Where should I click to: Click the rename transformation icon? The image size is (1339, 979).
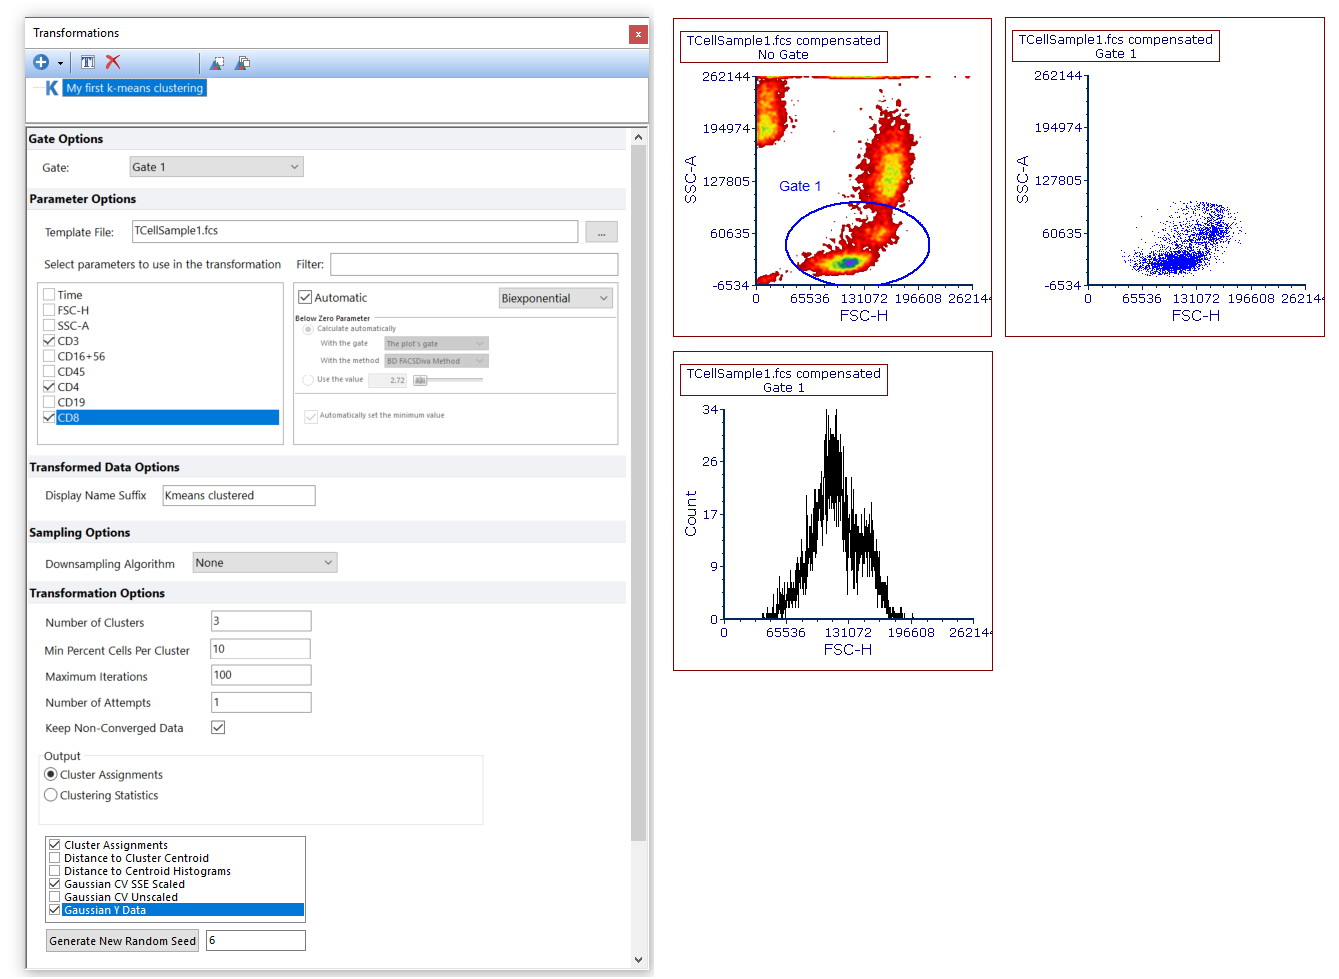point(88,62)
